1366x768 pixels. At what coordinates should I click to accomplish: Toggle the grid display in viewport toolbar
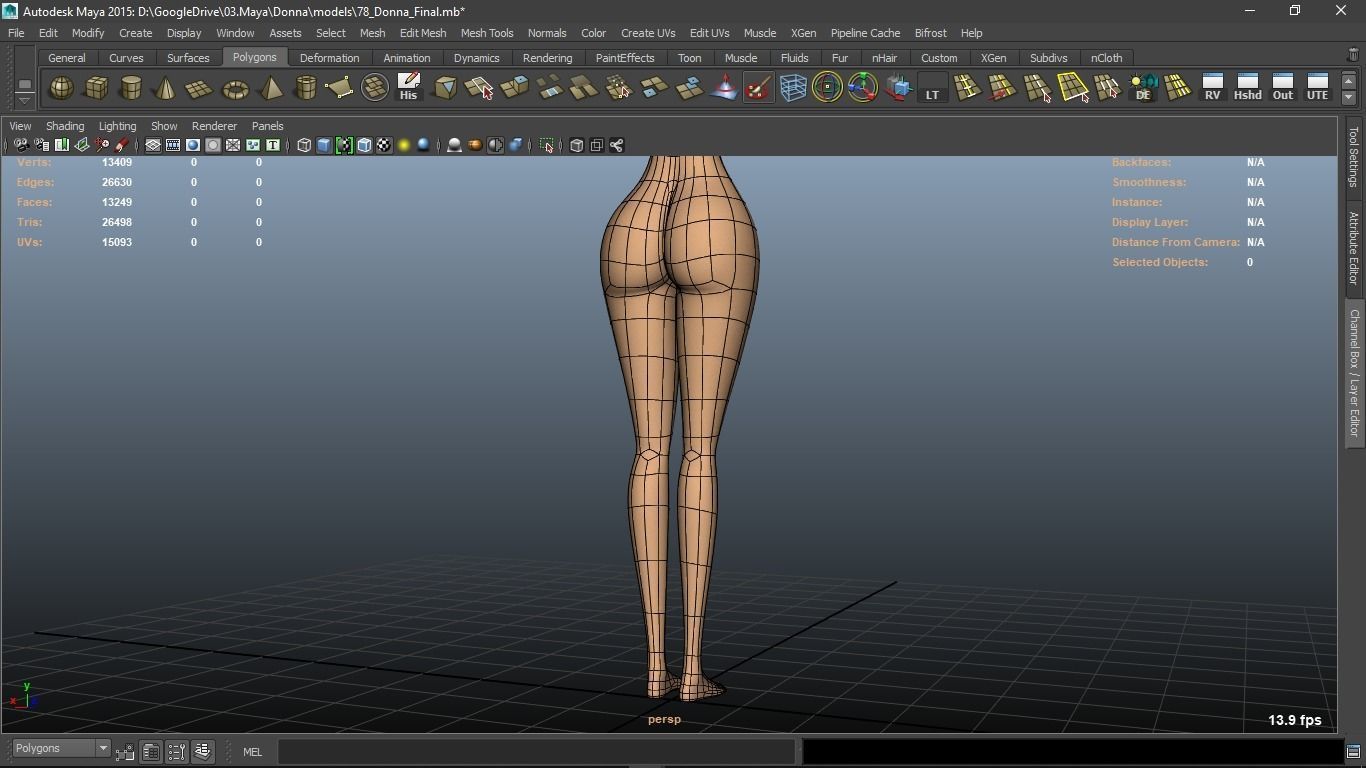[153, 146]
